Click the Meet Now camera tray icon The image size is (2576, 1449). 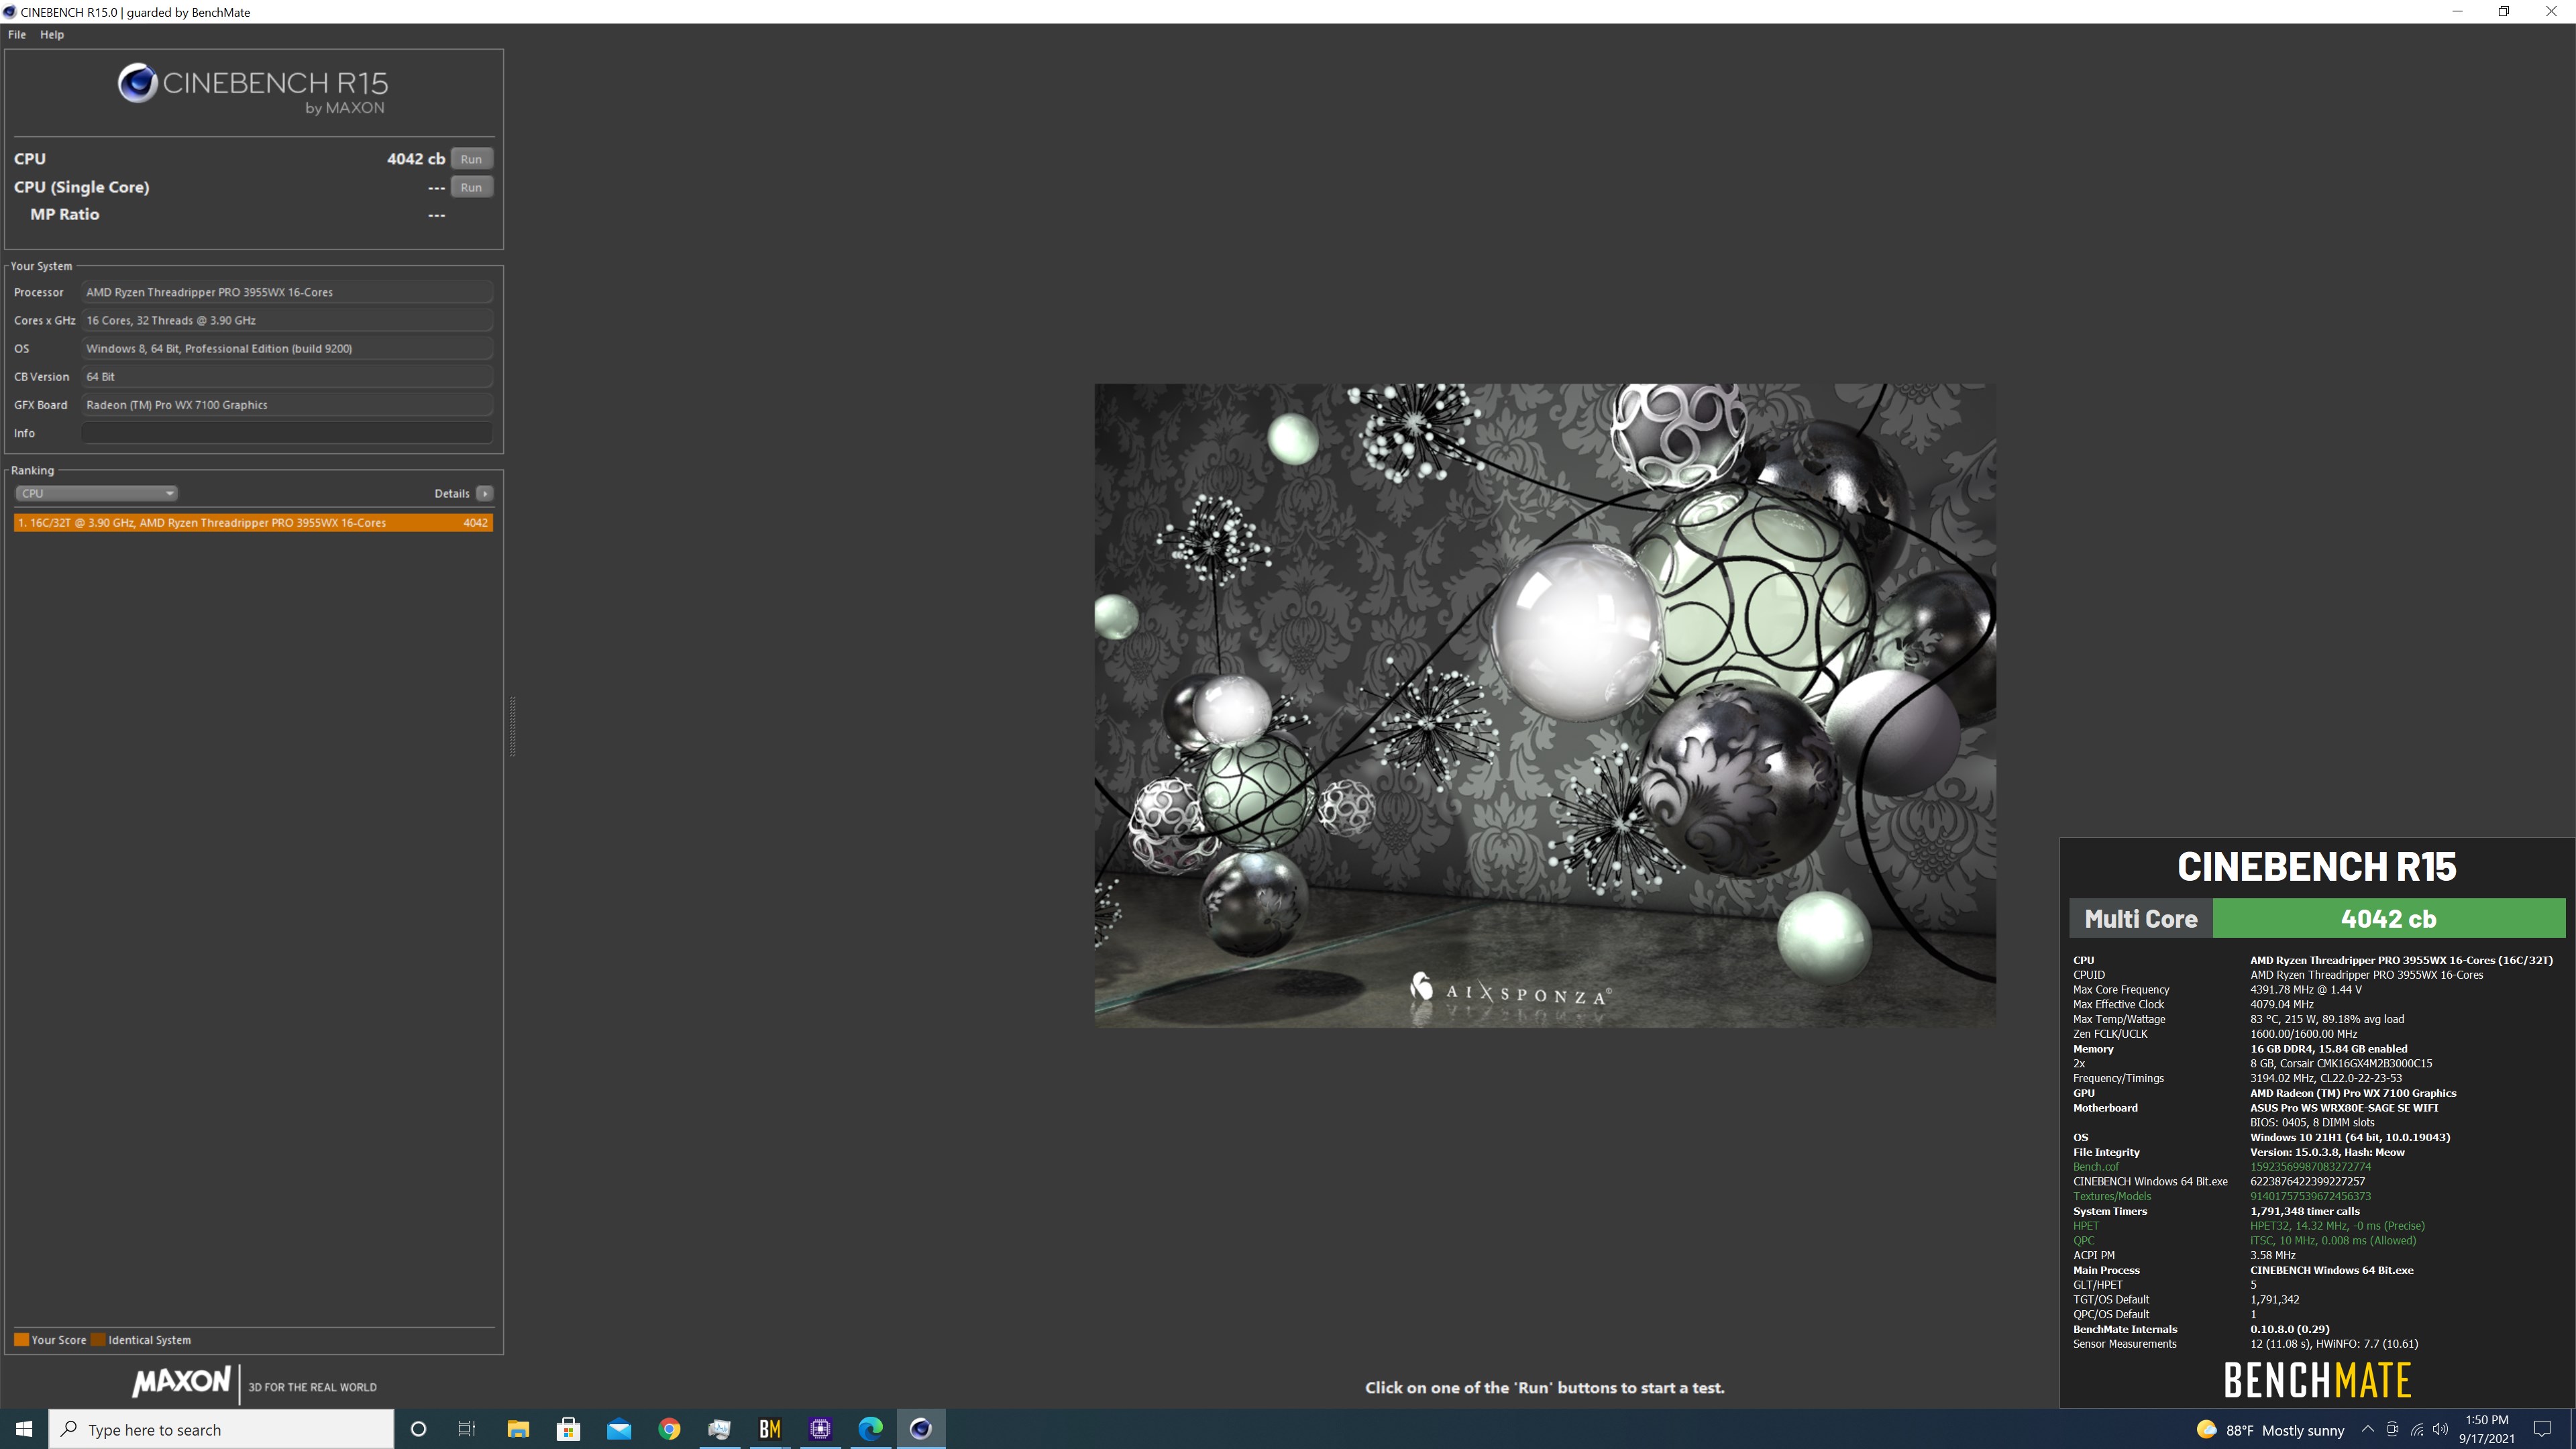2392,1429
